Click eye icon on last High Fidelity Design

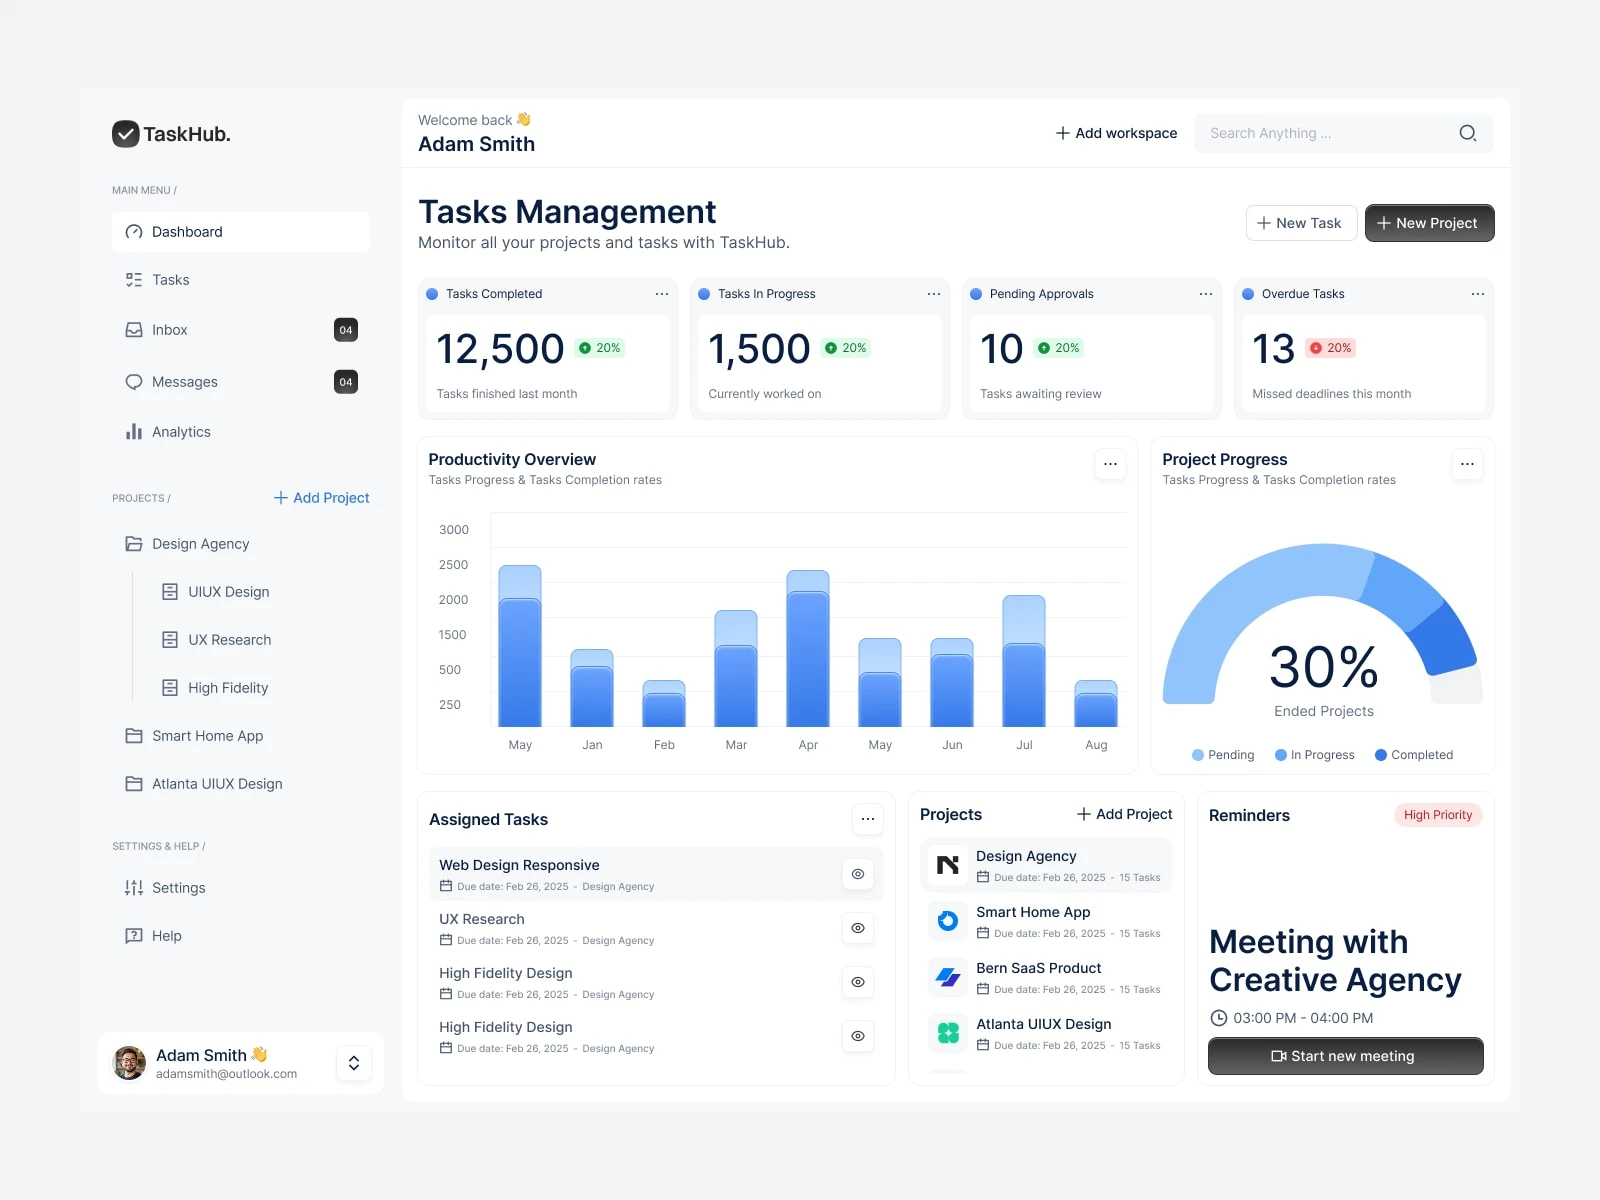point(858,1036)
